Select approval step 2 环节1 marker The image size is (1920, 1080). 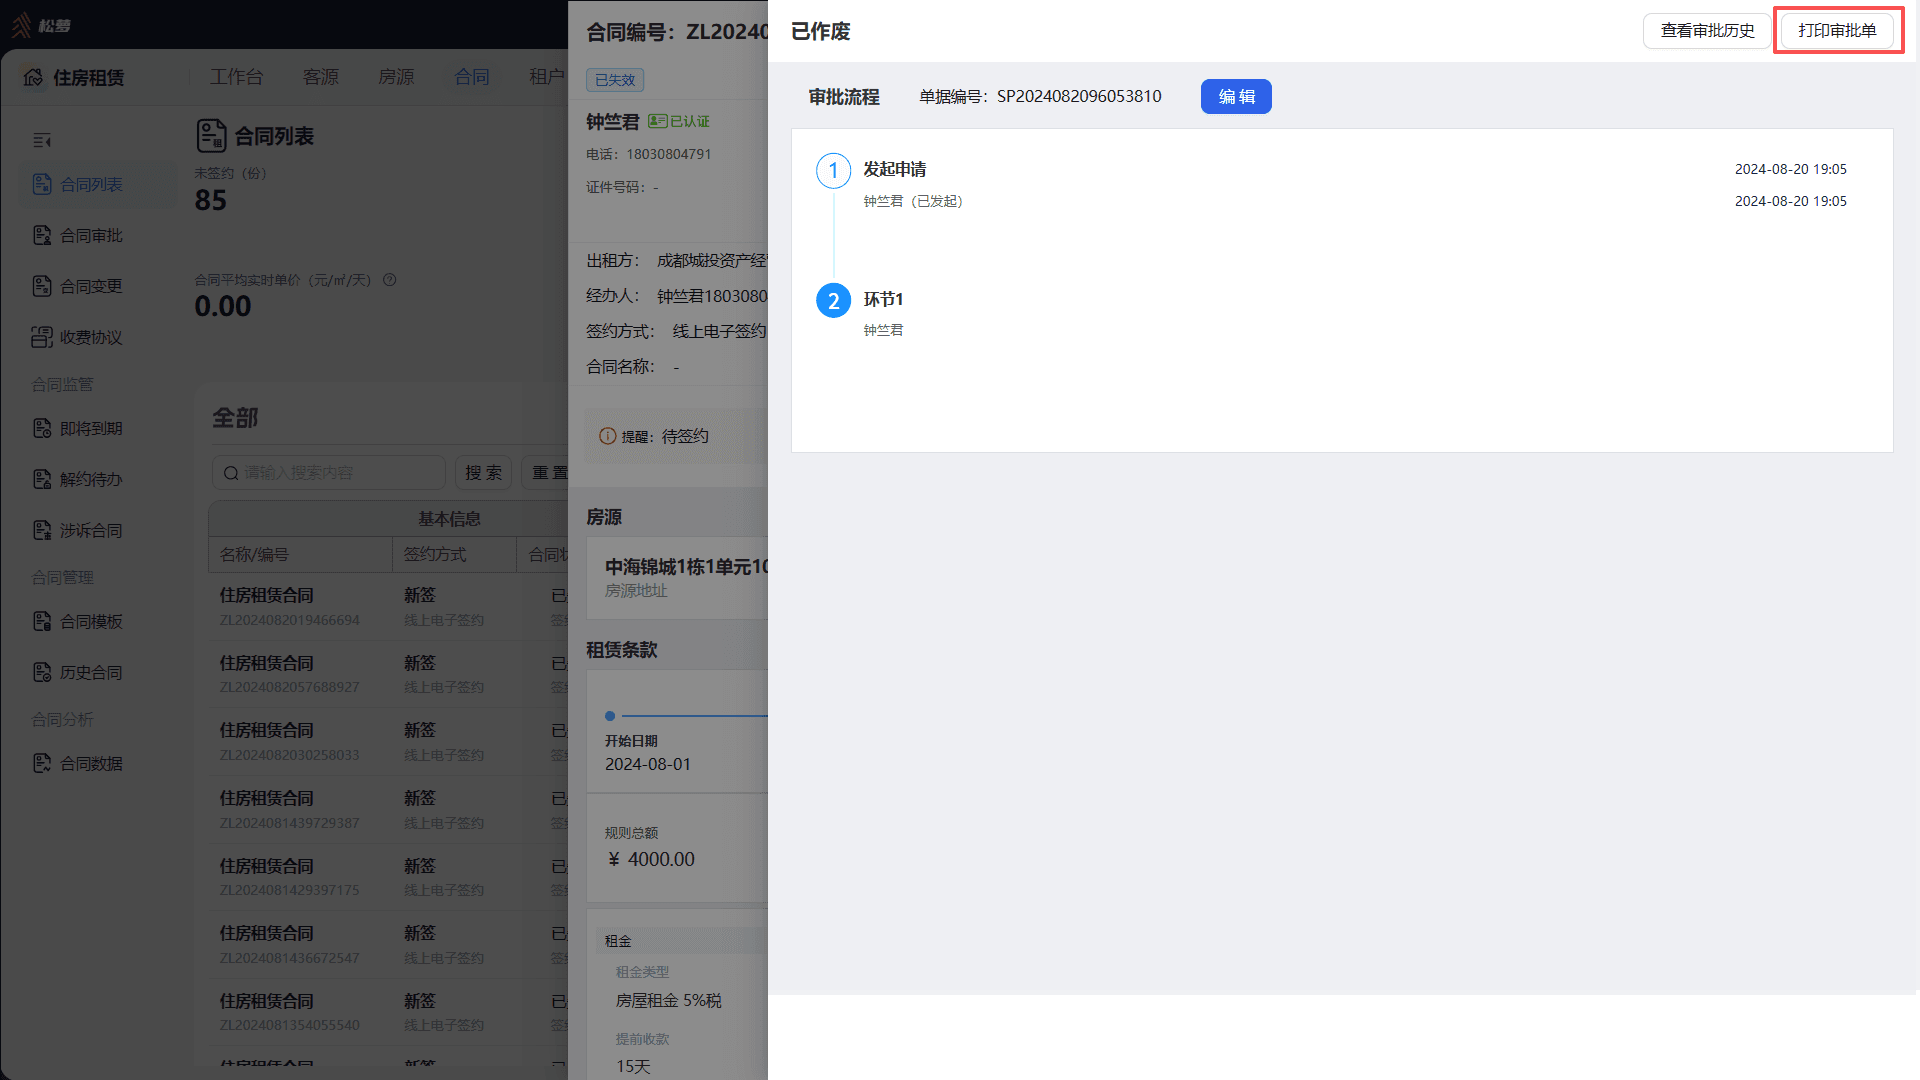point(834,301)
